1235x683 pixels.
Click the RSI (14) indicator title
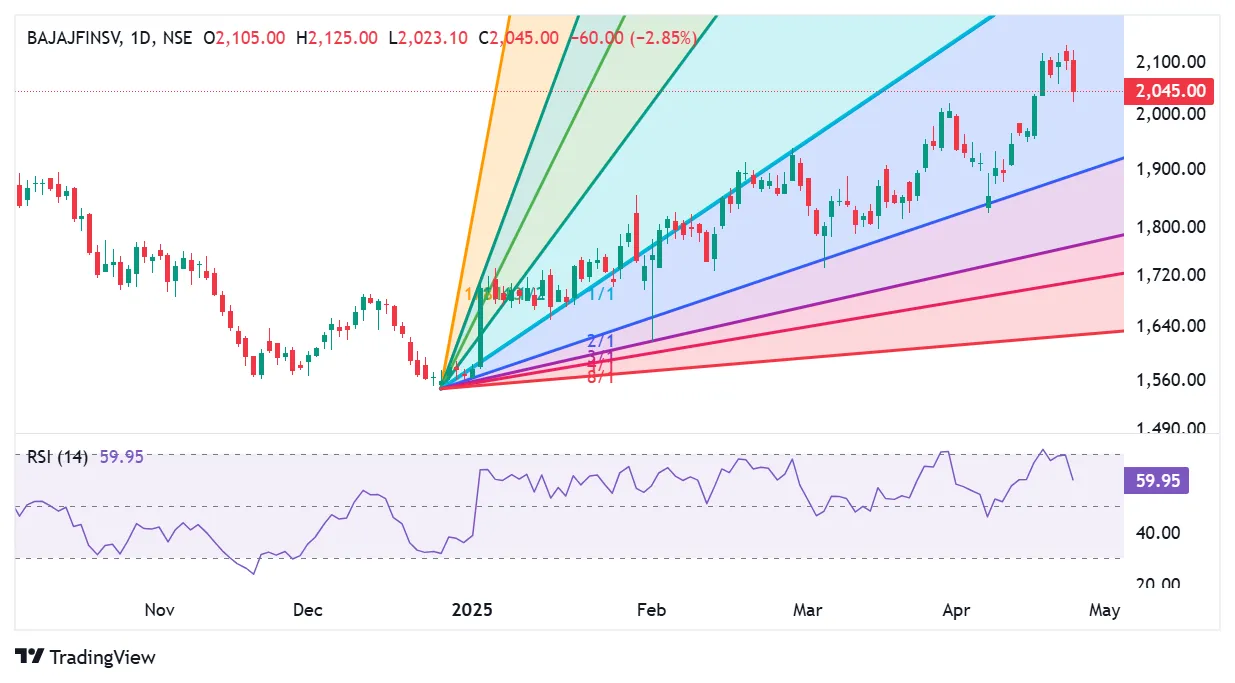point(59,457)
